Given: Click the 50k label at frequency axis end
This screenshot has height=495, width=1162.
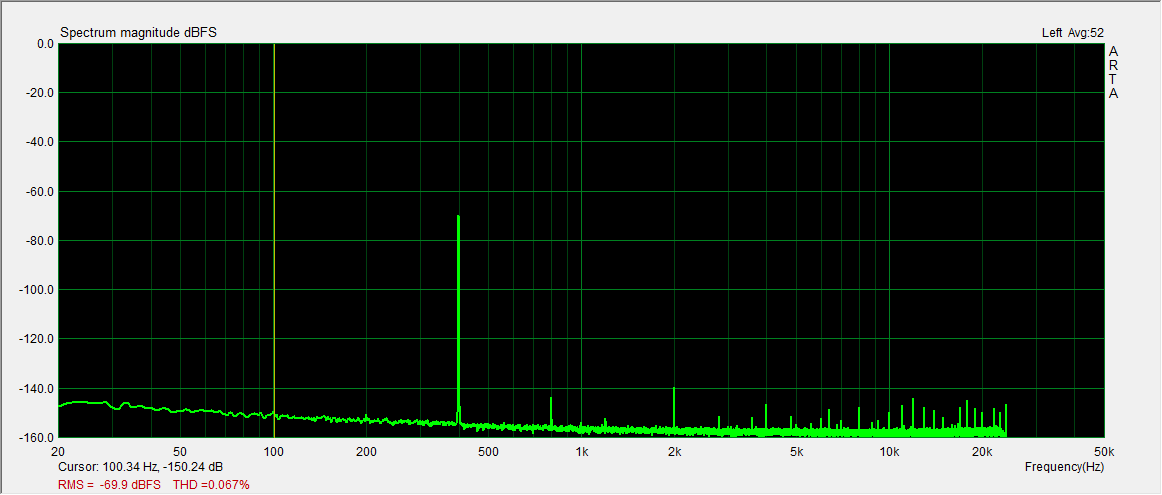Looking at the screenshot, I should click(x=1104, y=451).
